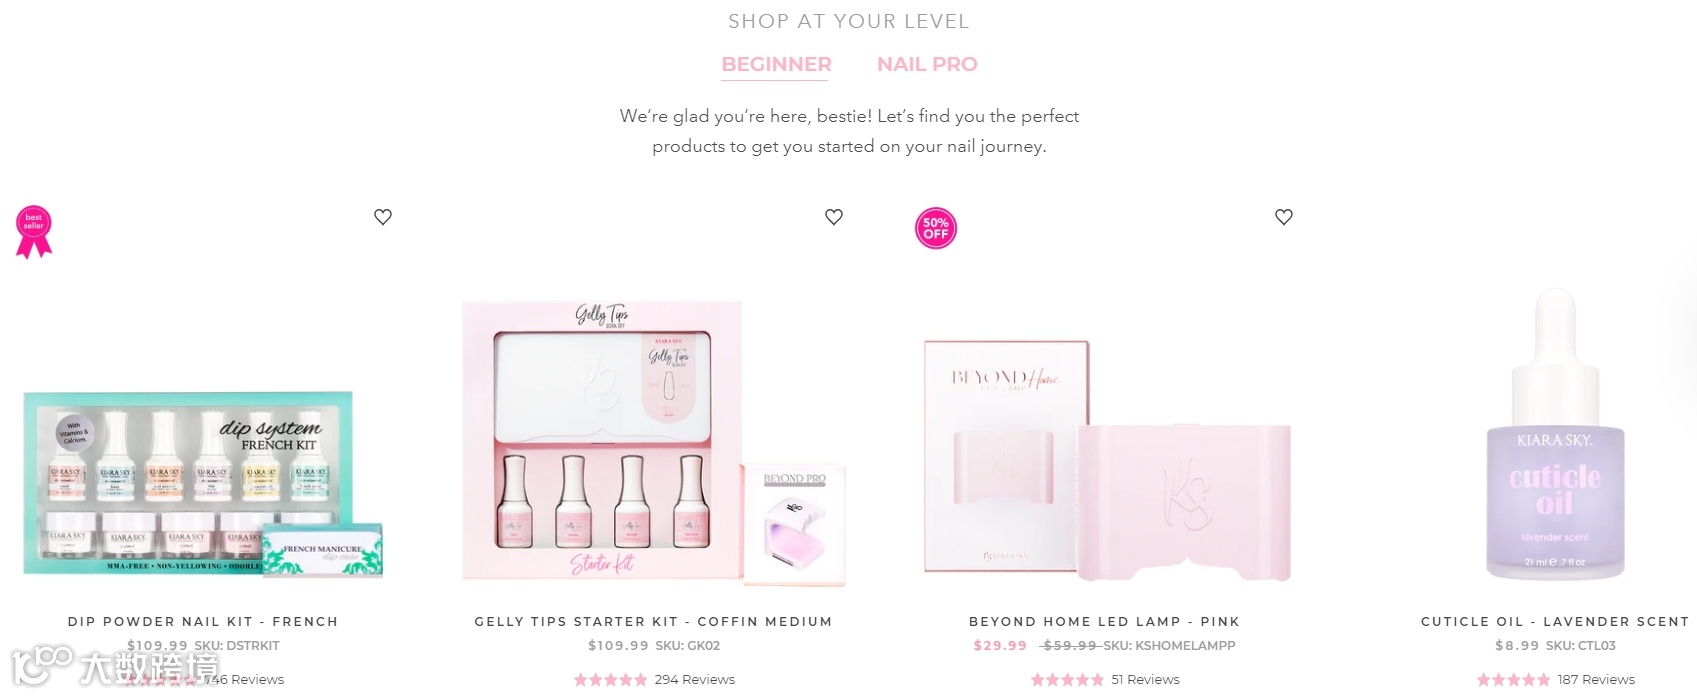Switch to the BEGINNER tab
1697x696 pixels.
(x=776, y=64)
